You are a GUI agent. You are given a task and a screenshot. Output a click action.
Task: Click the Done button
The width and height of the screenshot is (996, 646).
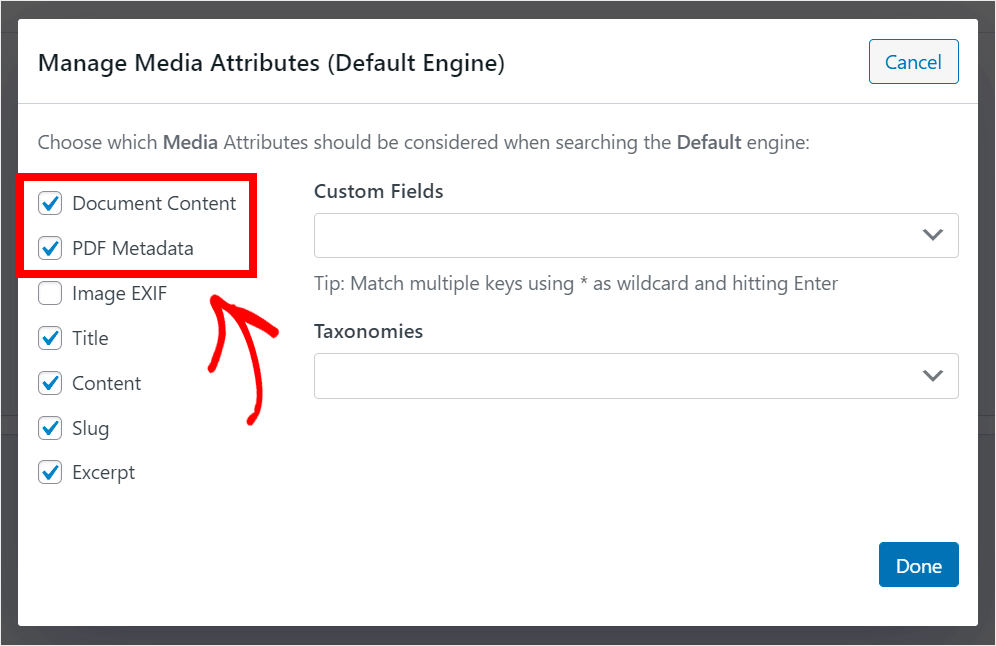[x=919, y=565]
